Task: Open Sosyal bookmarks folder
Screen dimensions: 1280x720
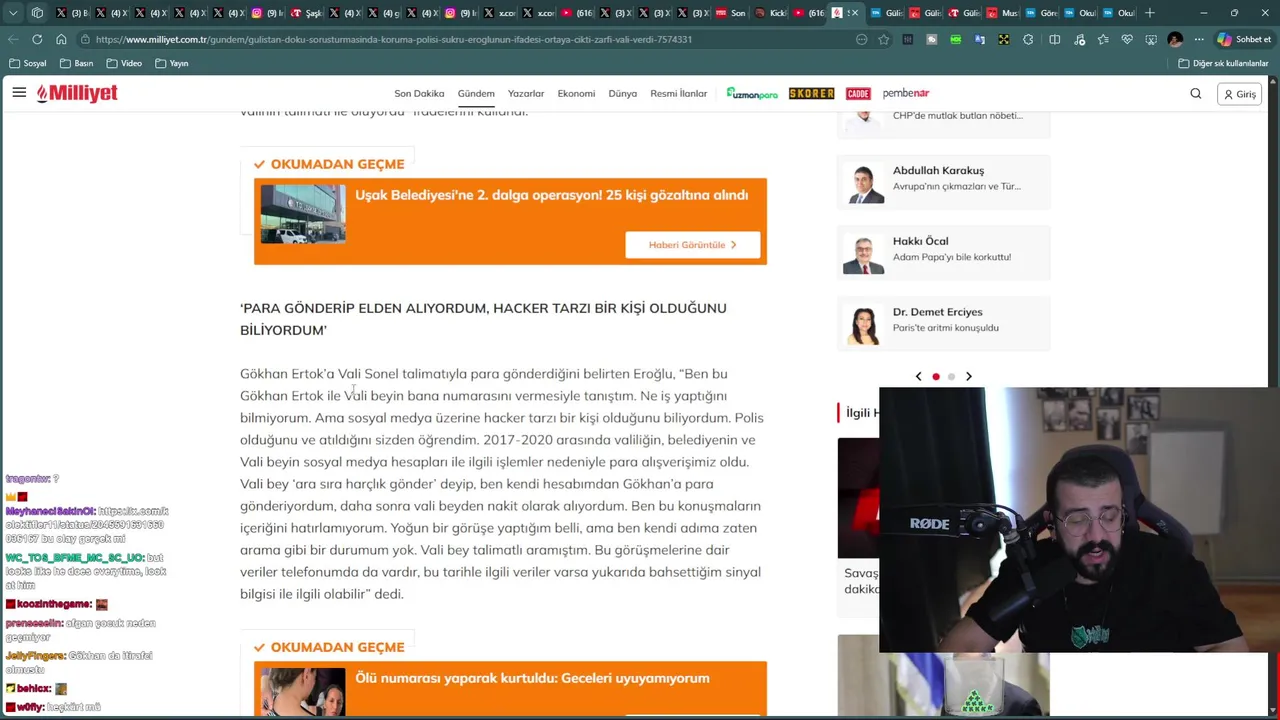Action: click(x=28, y=63)
